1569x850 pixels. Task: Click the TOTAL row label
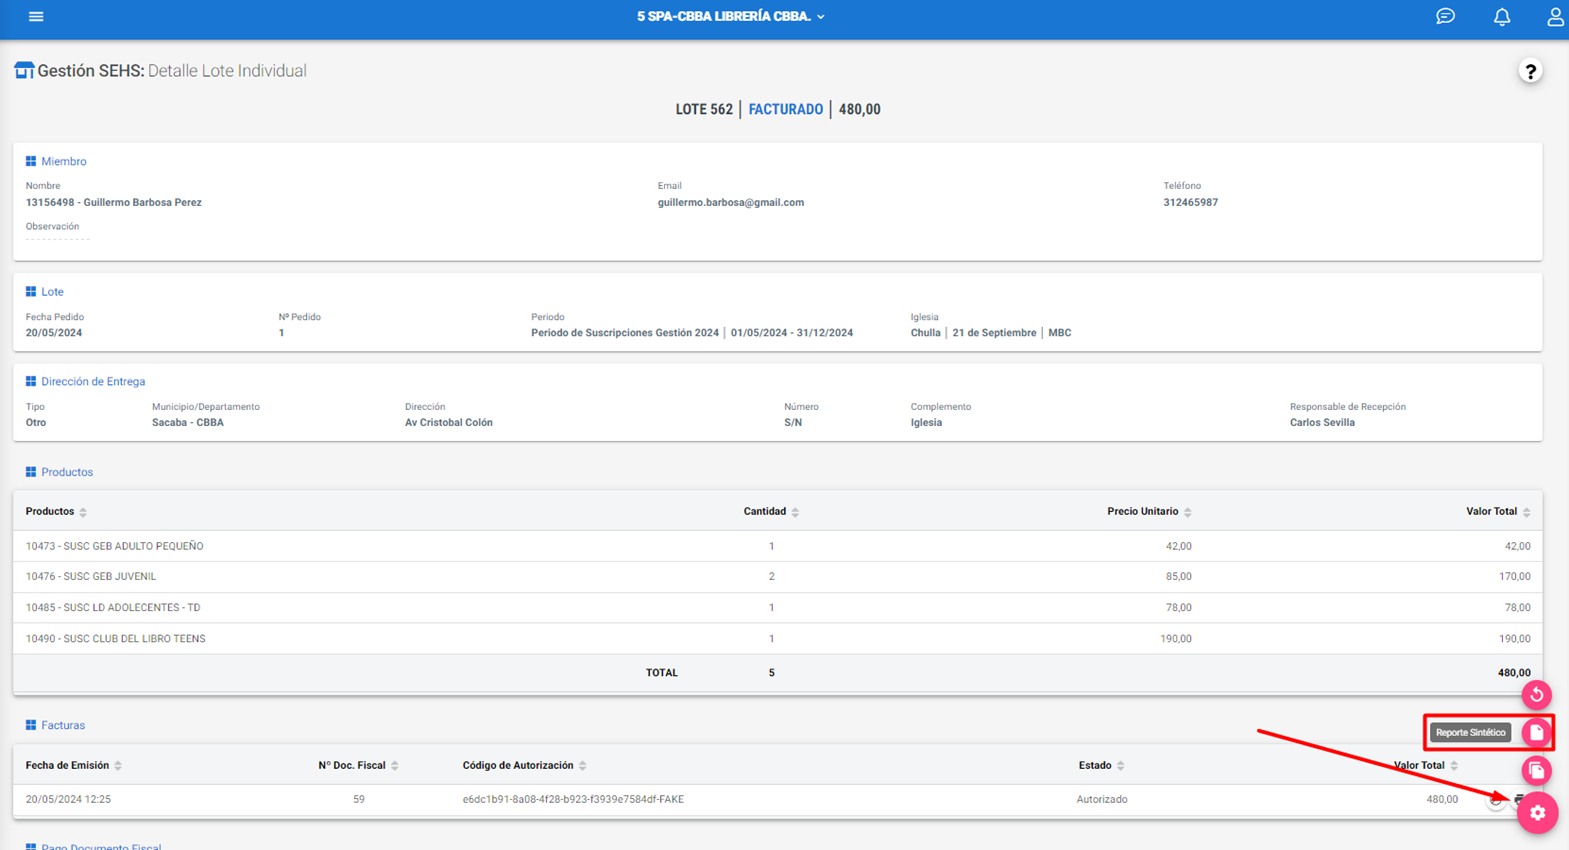[662, 673]
